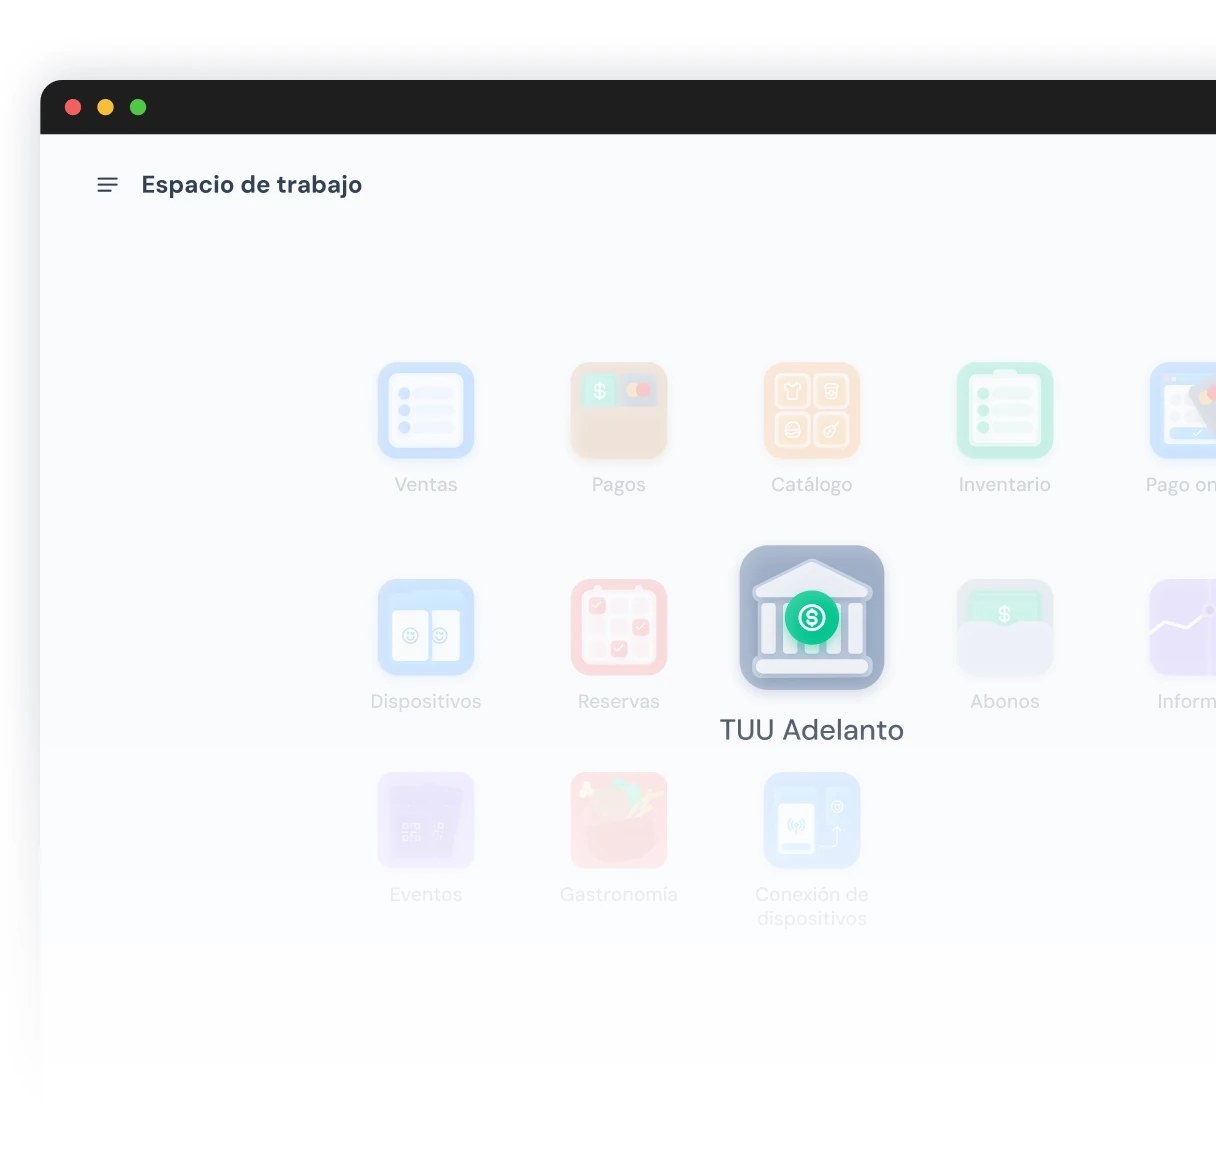This screenshot has width=1216, height=1160.
Task: Click the Pagos label text
Action: point(619,485)
